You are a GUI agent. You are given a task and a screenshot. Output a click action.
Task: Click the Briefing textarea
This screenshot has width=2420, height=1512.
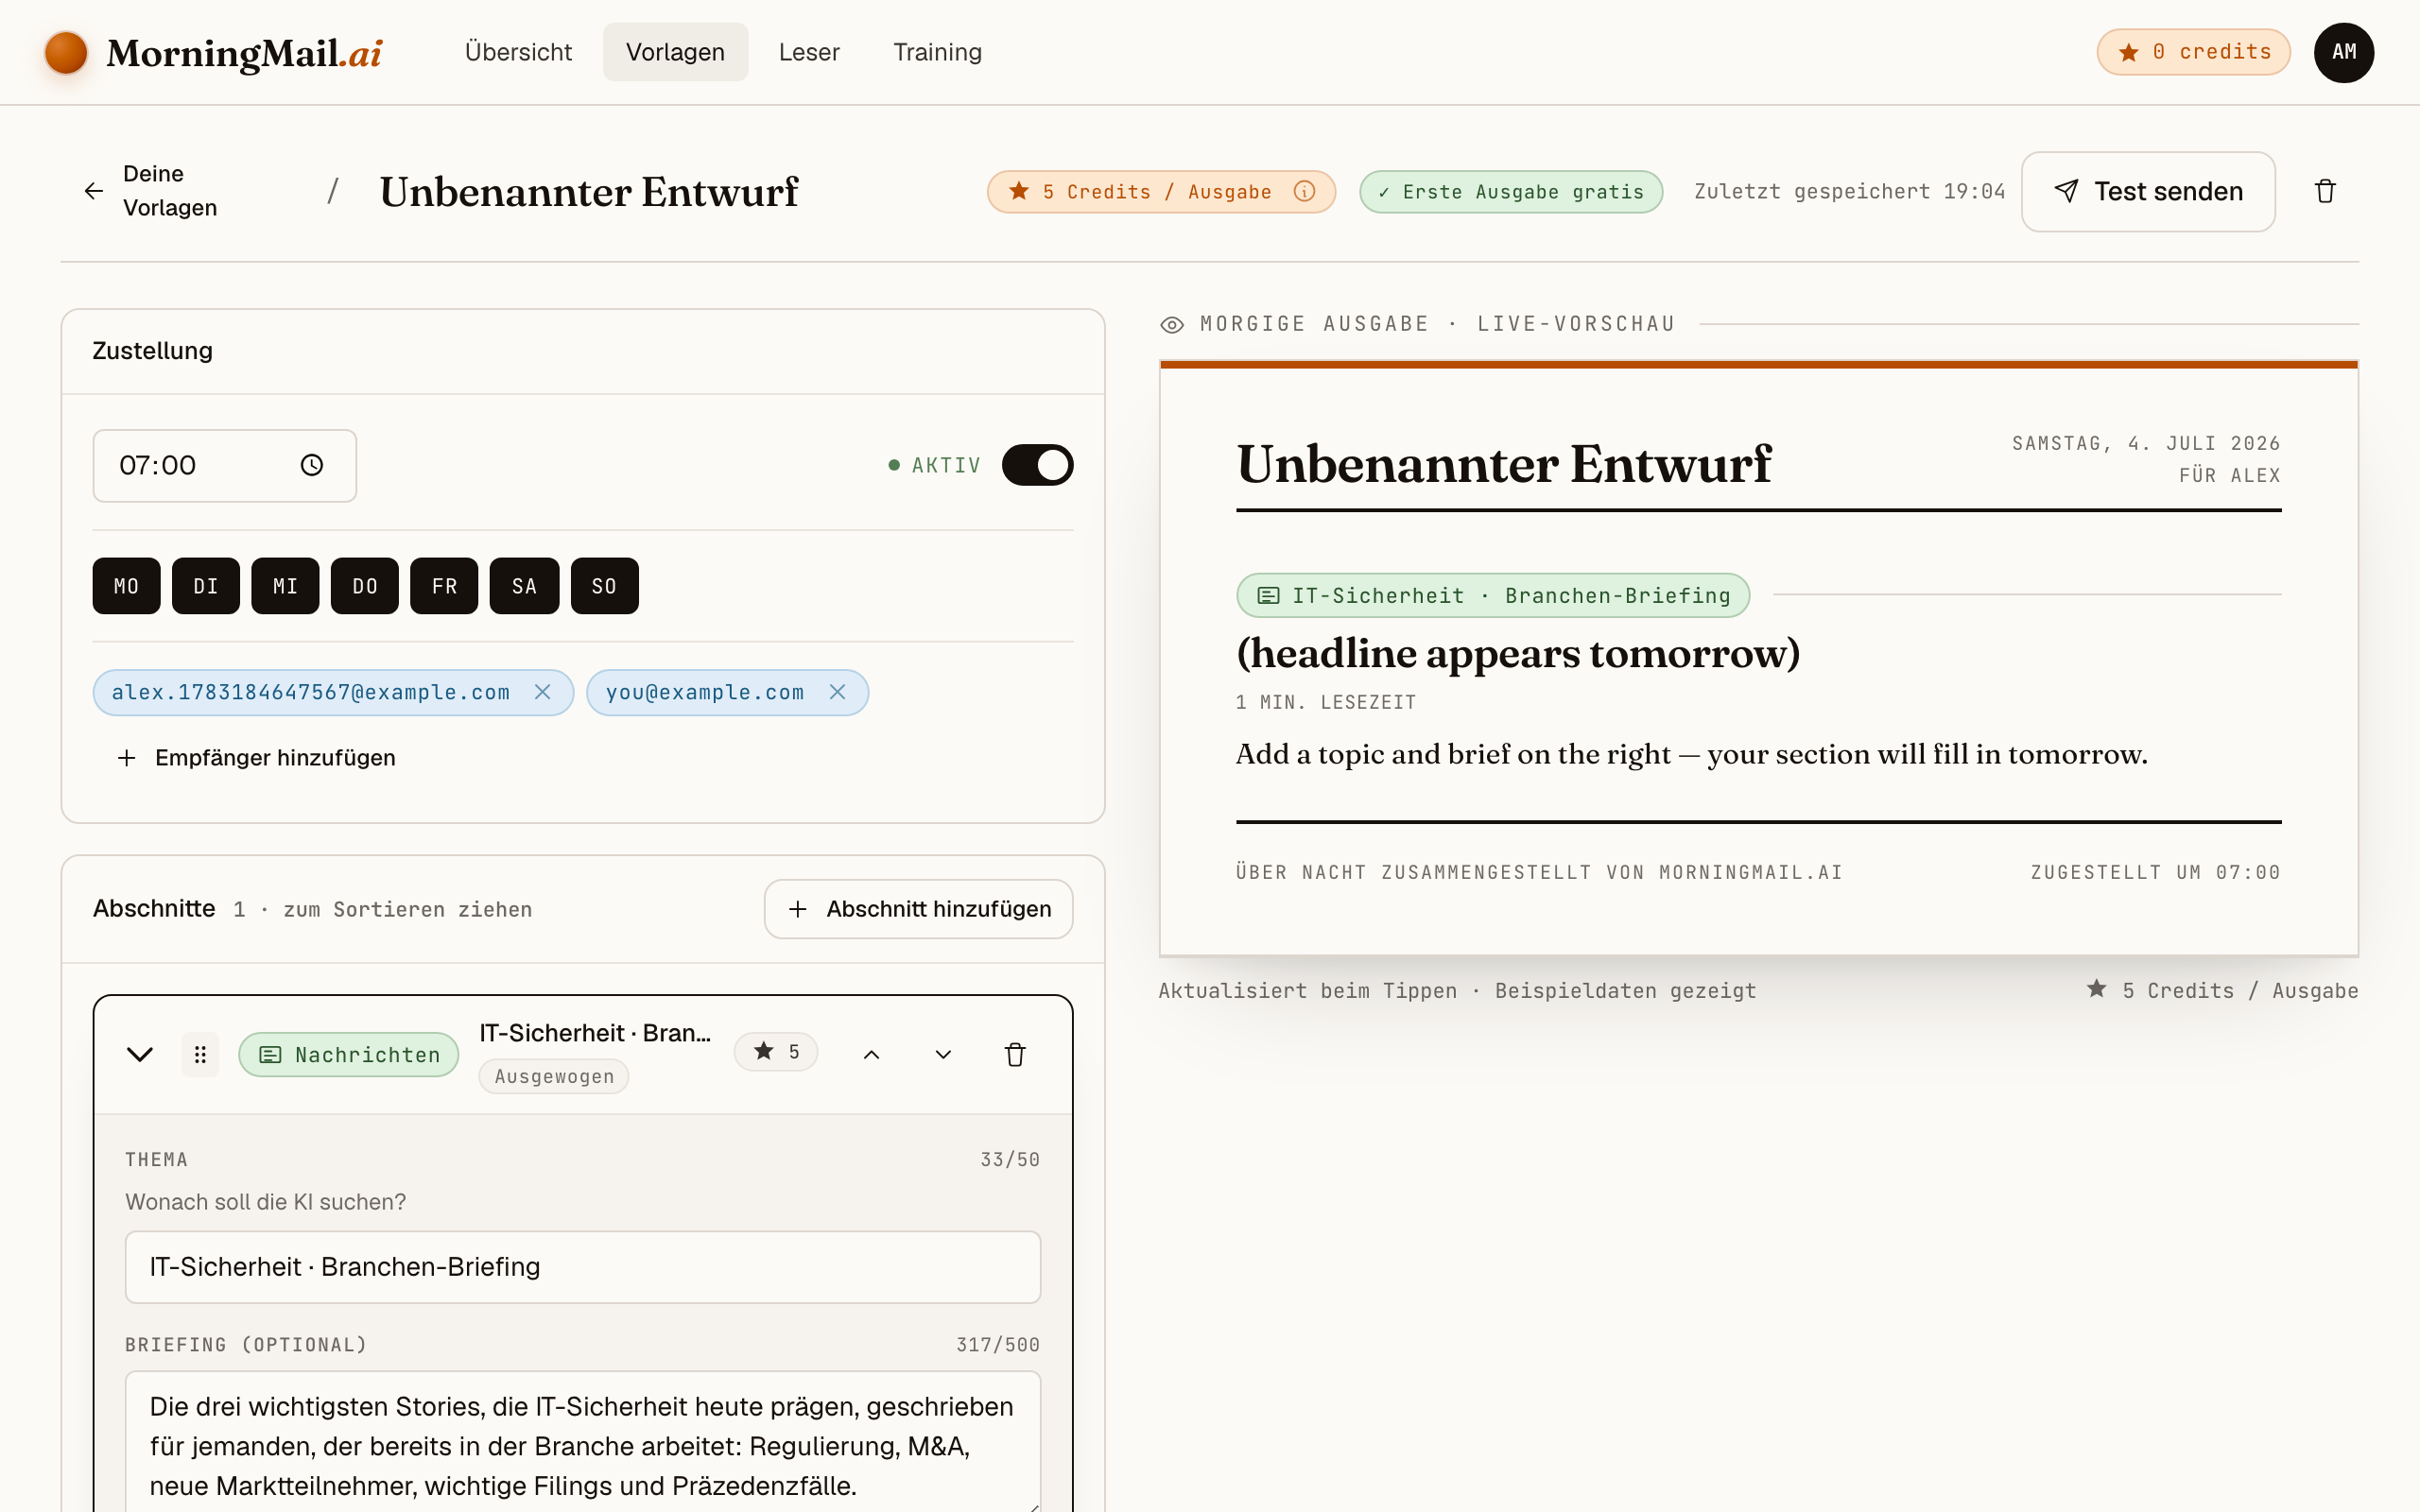tap(582, 1442)
